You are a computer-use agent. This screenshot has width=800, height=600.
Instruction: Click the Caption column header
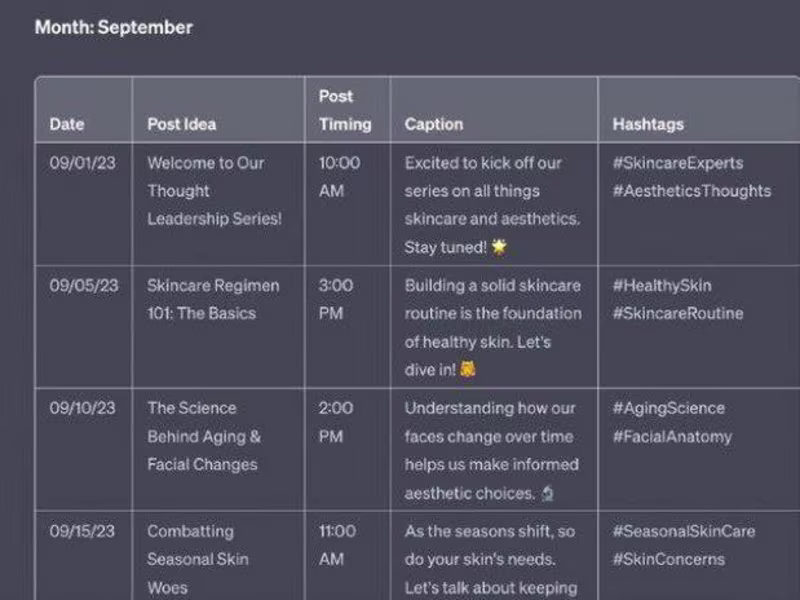tap(434, 124)
